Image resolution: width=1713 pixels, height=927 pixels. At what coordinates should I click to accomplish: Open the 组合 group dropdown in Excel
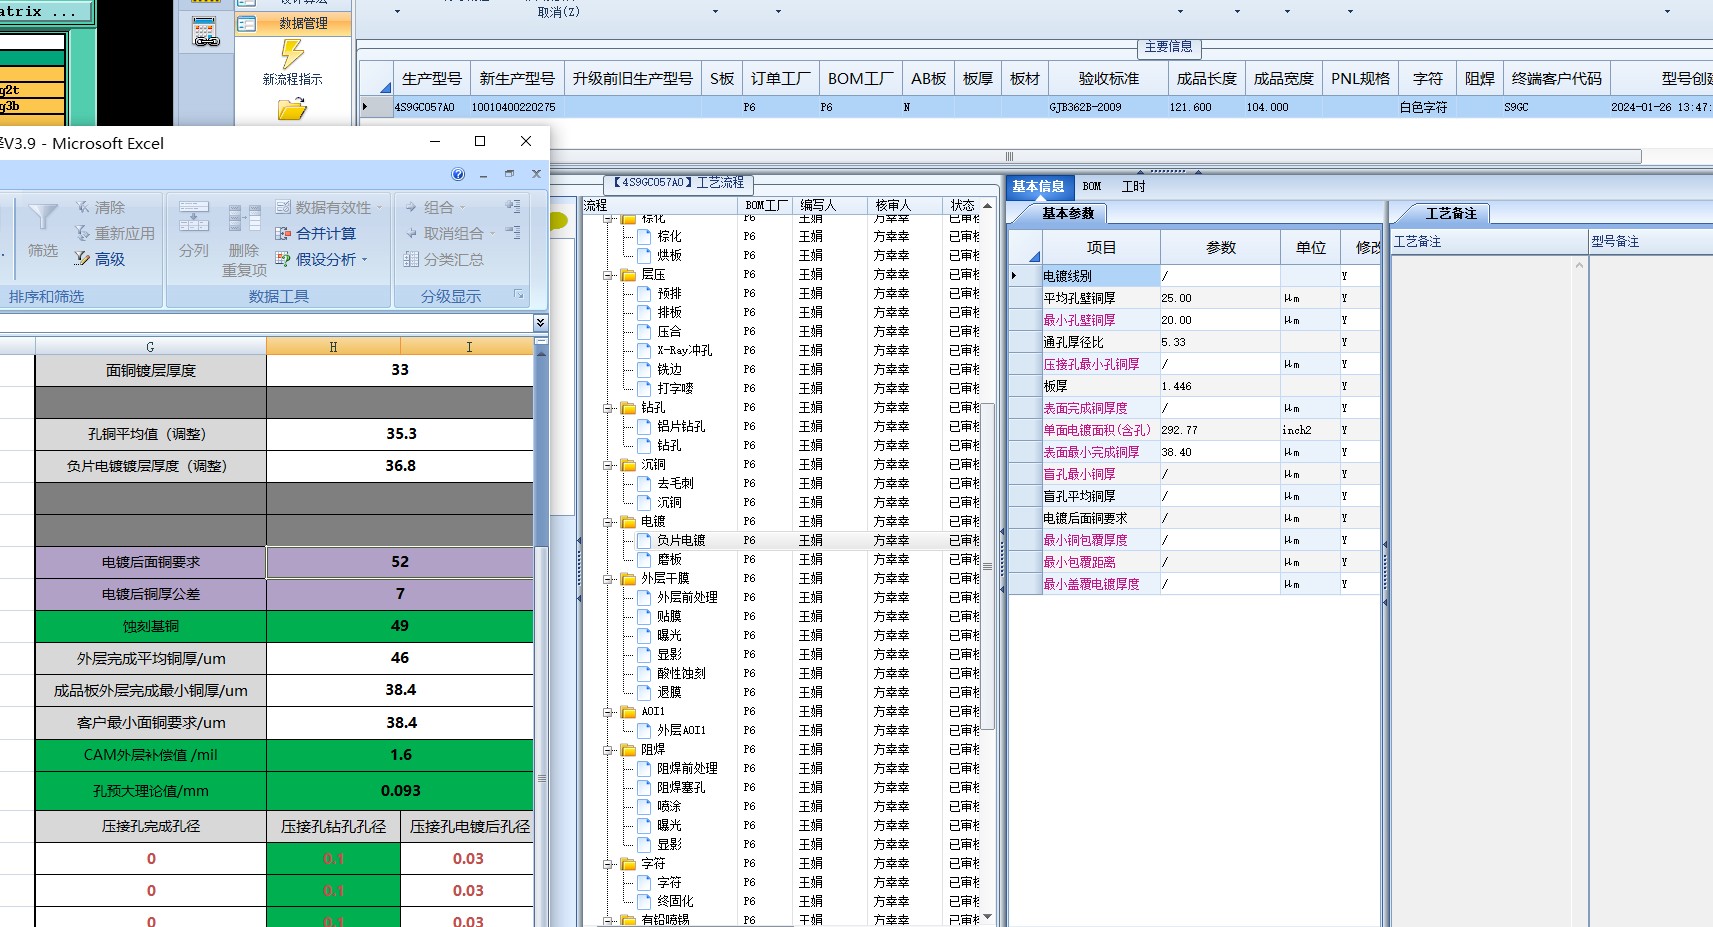click(435, 207)
